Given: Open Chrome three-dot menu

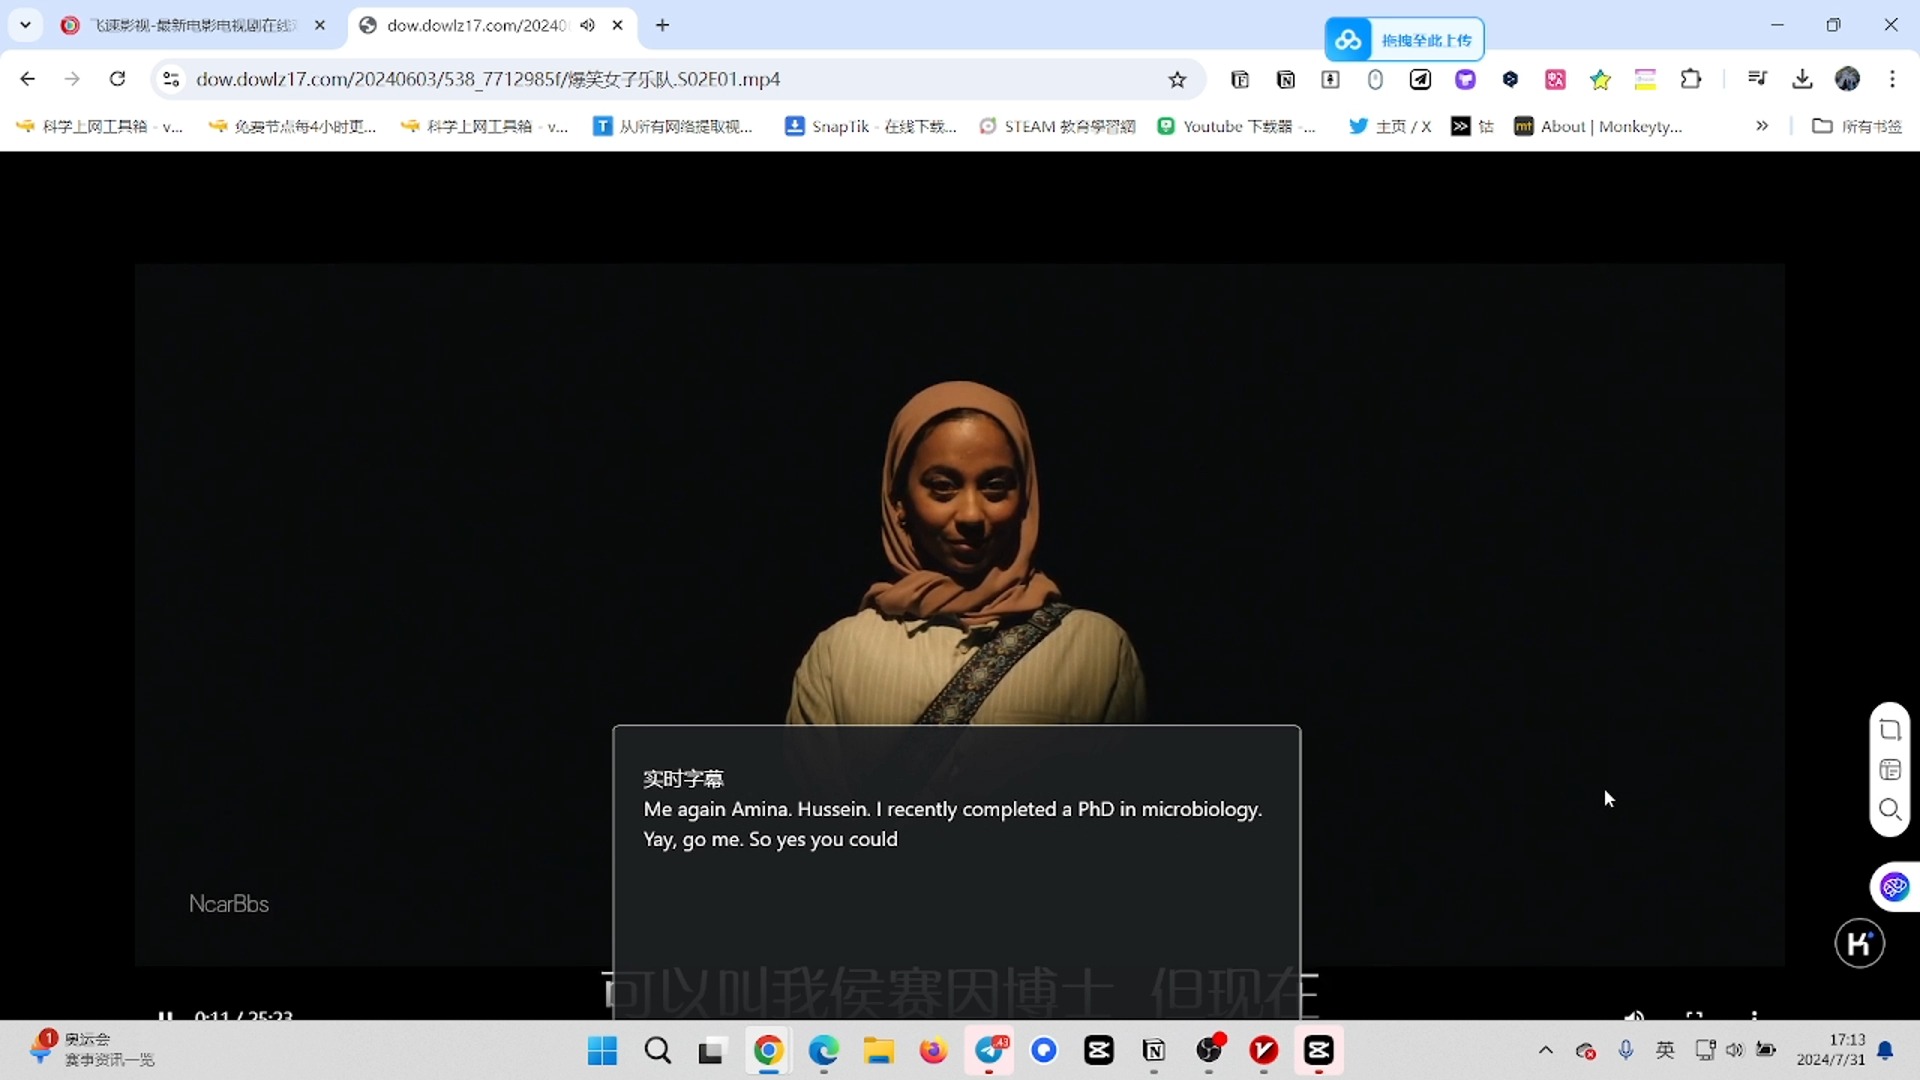Looking at the screenshot, I should [1892, 79].
